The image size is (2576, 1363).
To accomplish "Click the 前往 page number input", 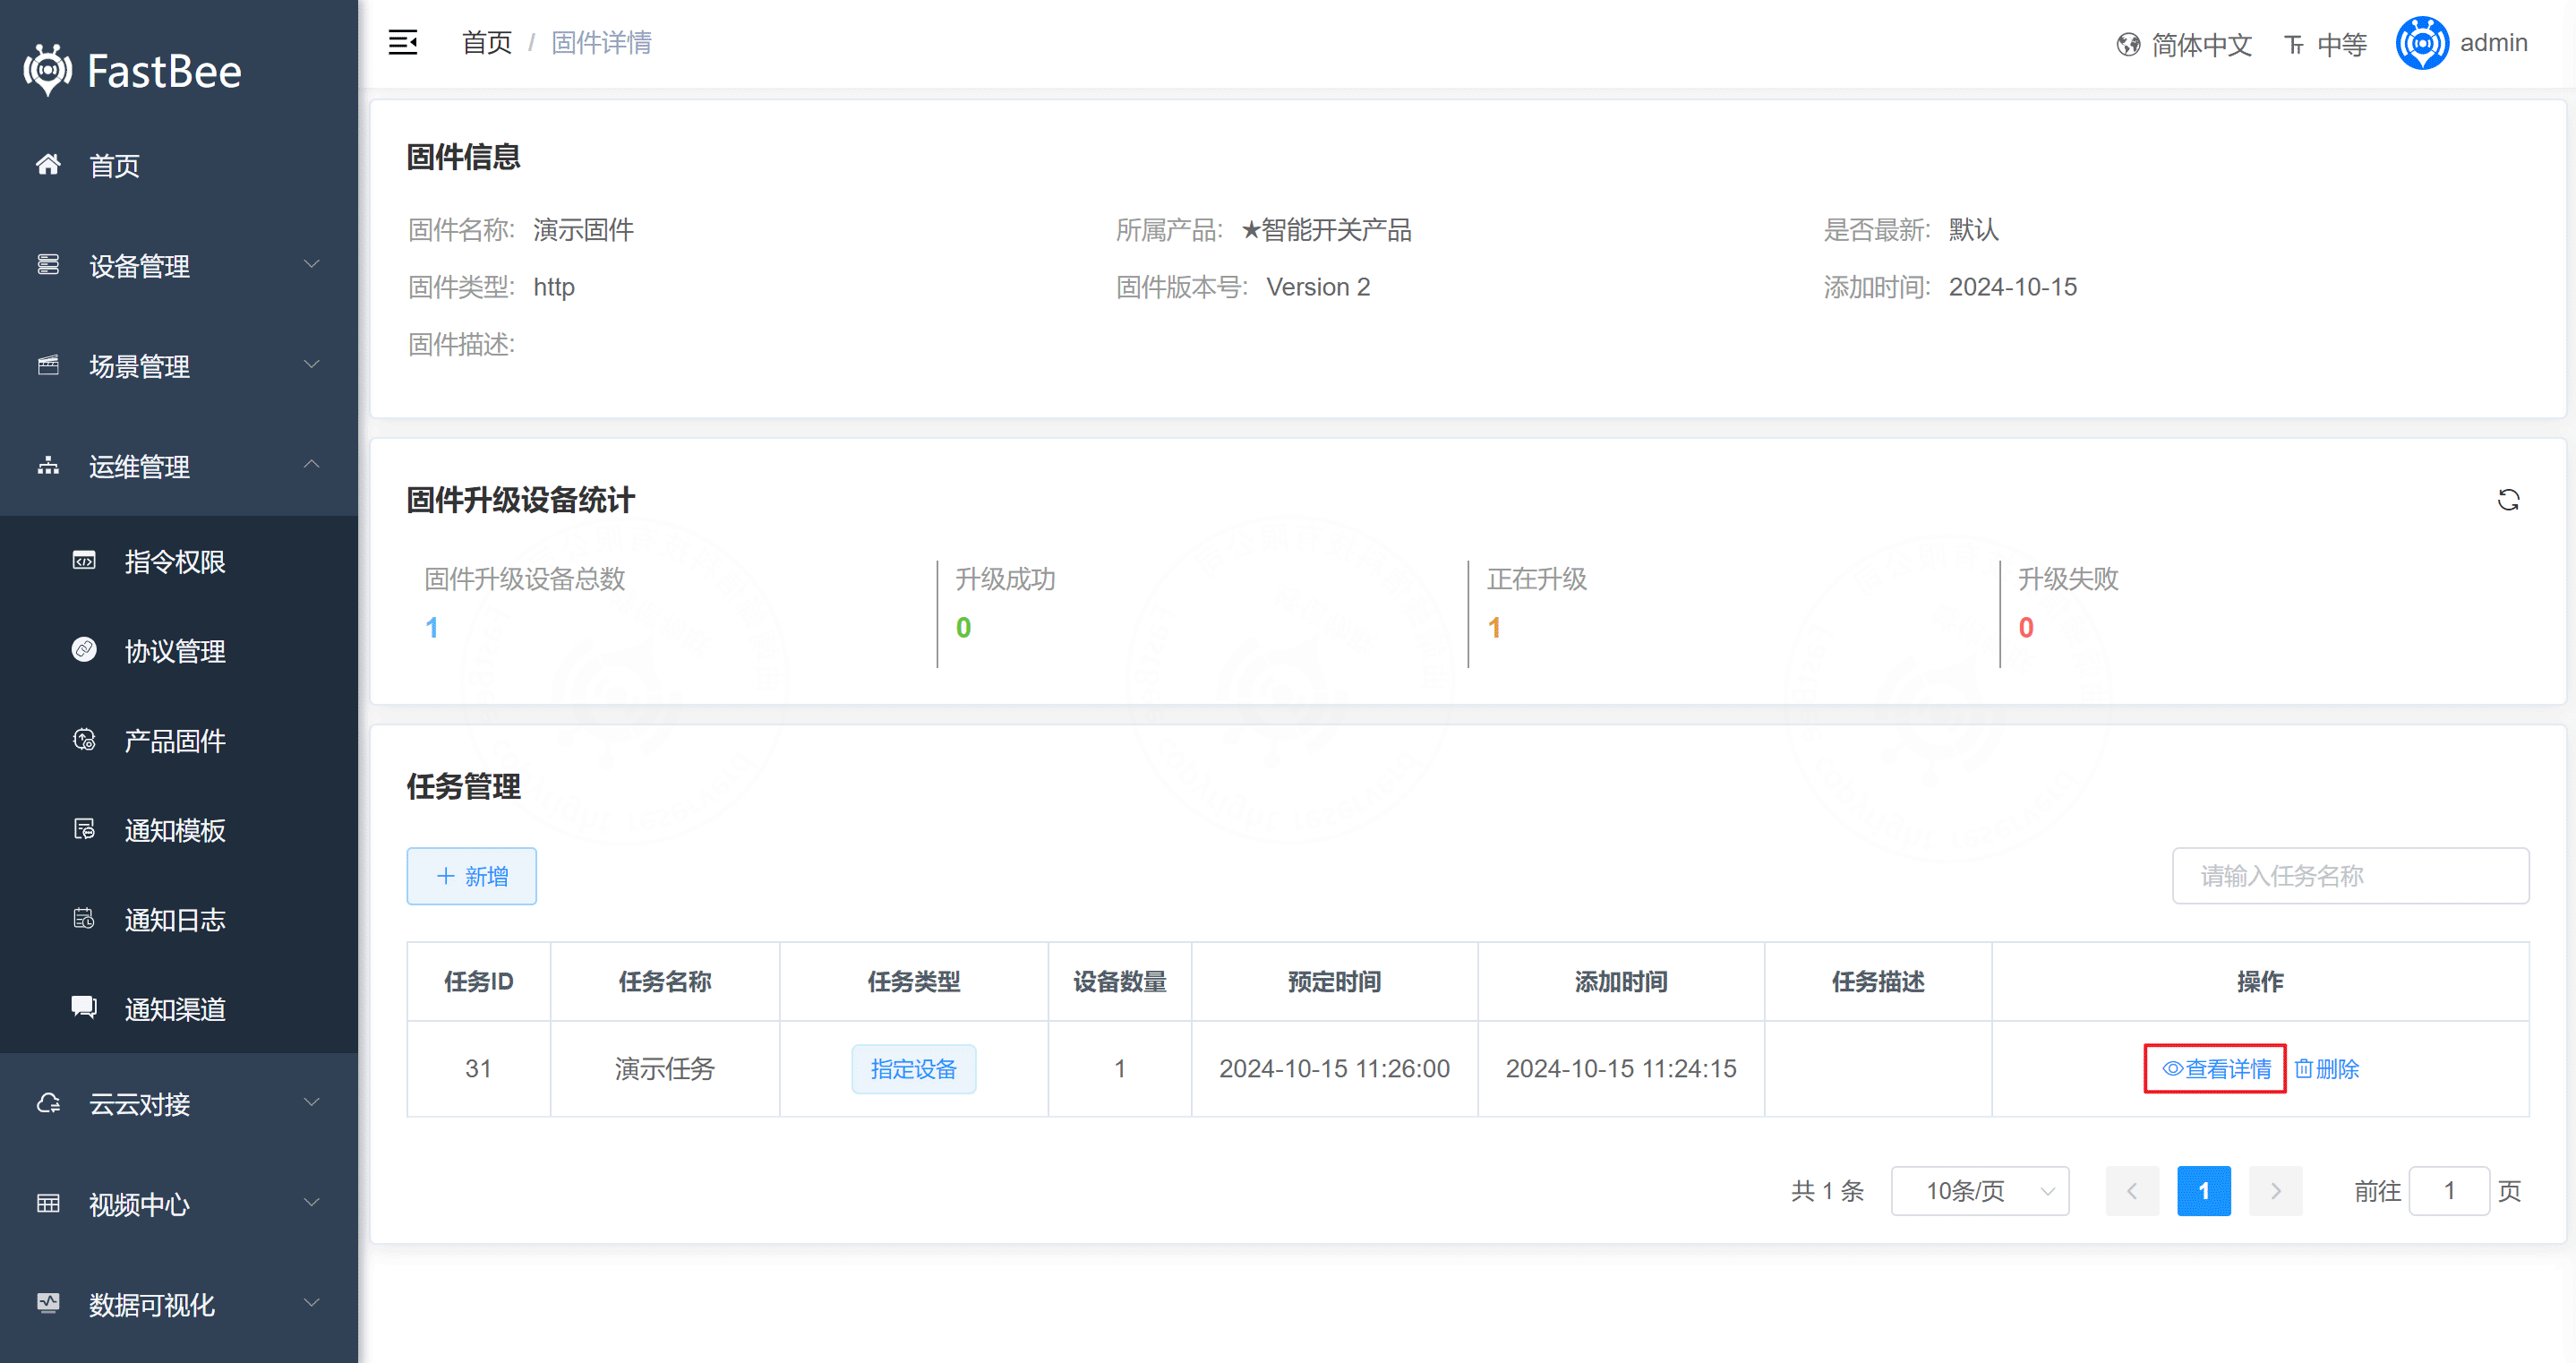I will point(2450,1191).
